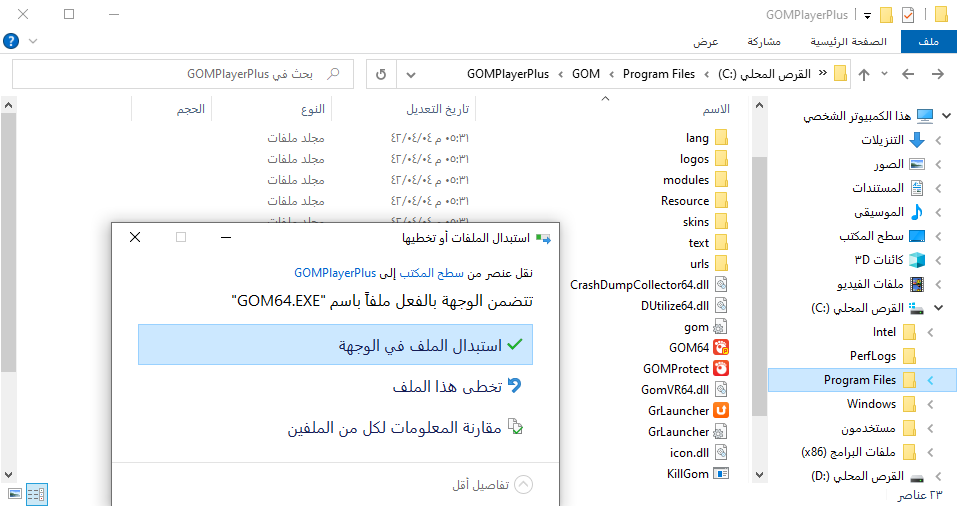Select the GOM64 application icon
Screen dimensions: 957x506
coord(721,348)
